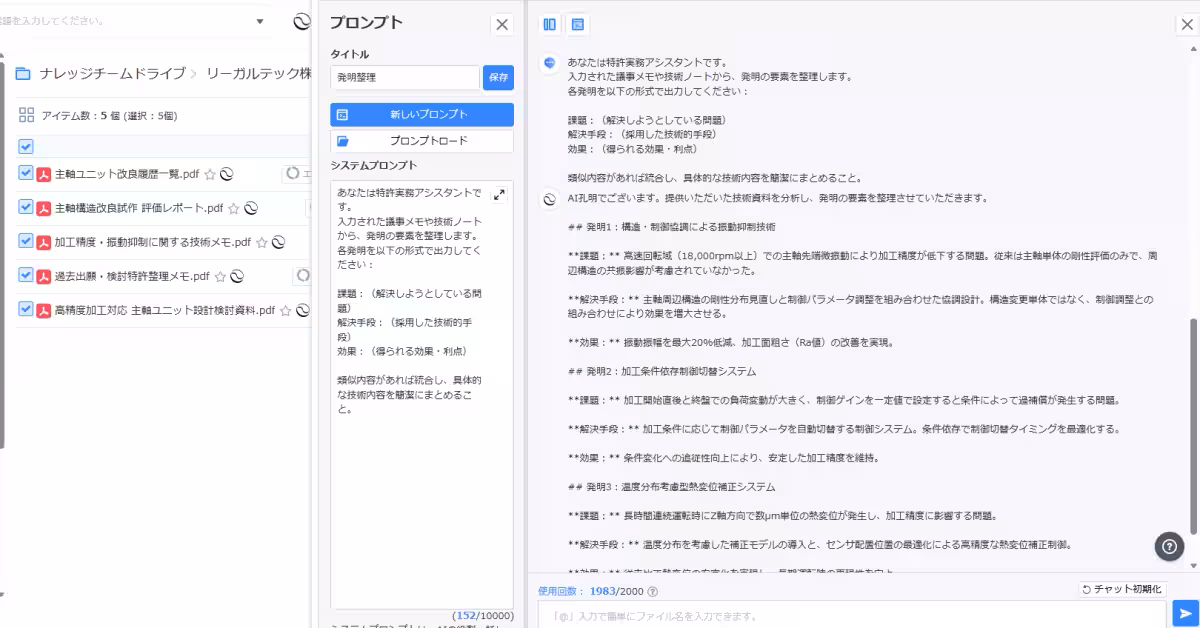Deselect 高精度加工対応 主軸ユニット設計検討資料.pdf checkbox

[25, 308]
